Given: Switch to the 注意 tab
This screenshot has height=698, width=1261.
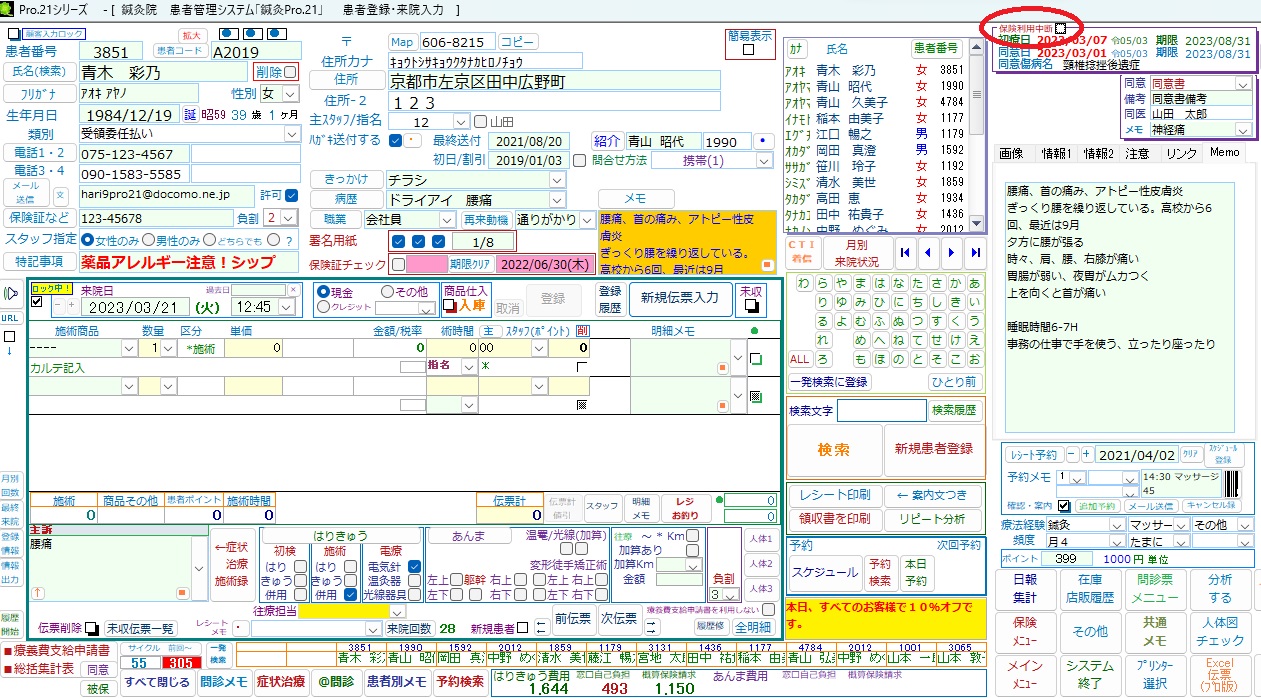Looking at the screenshot, I should [1138, 153].
